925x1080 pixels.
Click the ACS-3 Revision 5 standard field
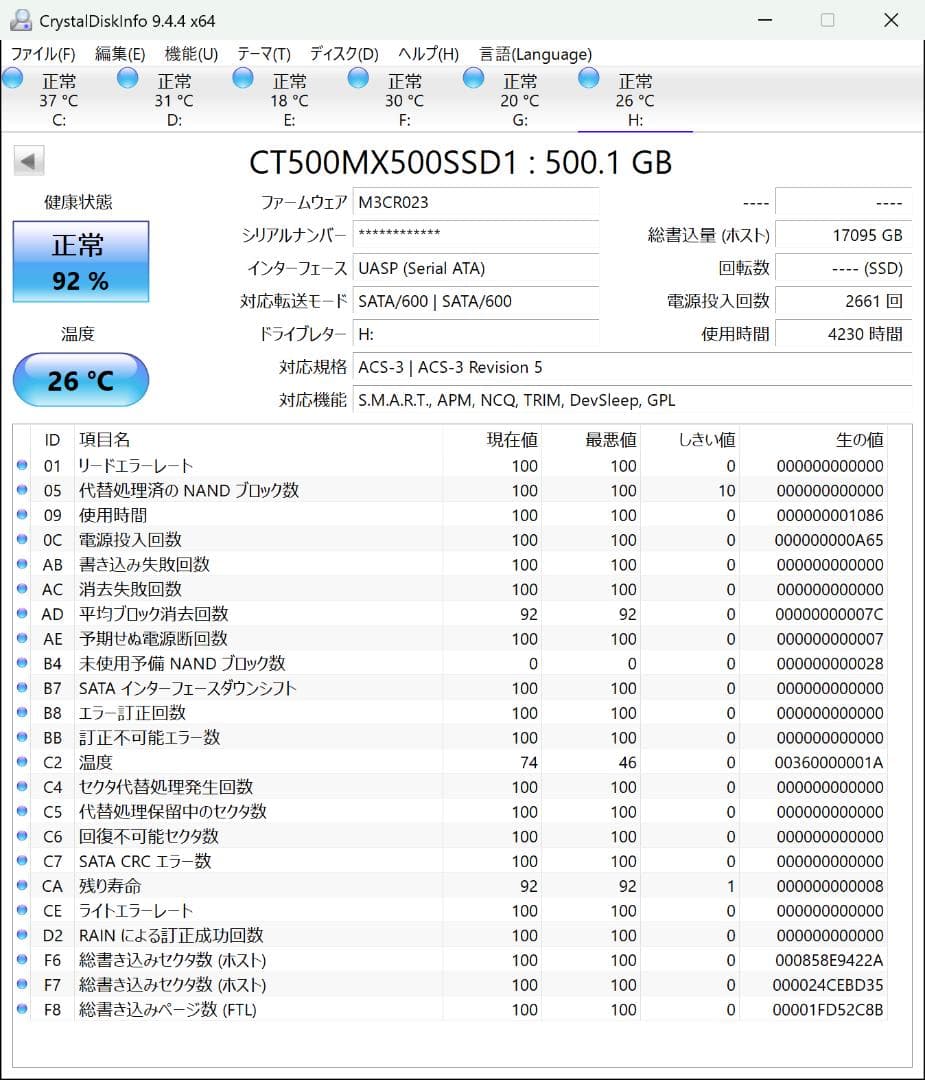pyautogui.click(x=632, y=367)
